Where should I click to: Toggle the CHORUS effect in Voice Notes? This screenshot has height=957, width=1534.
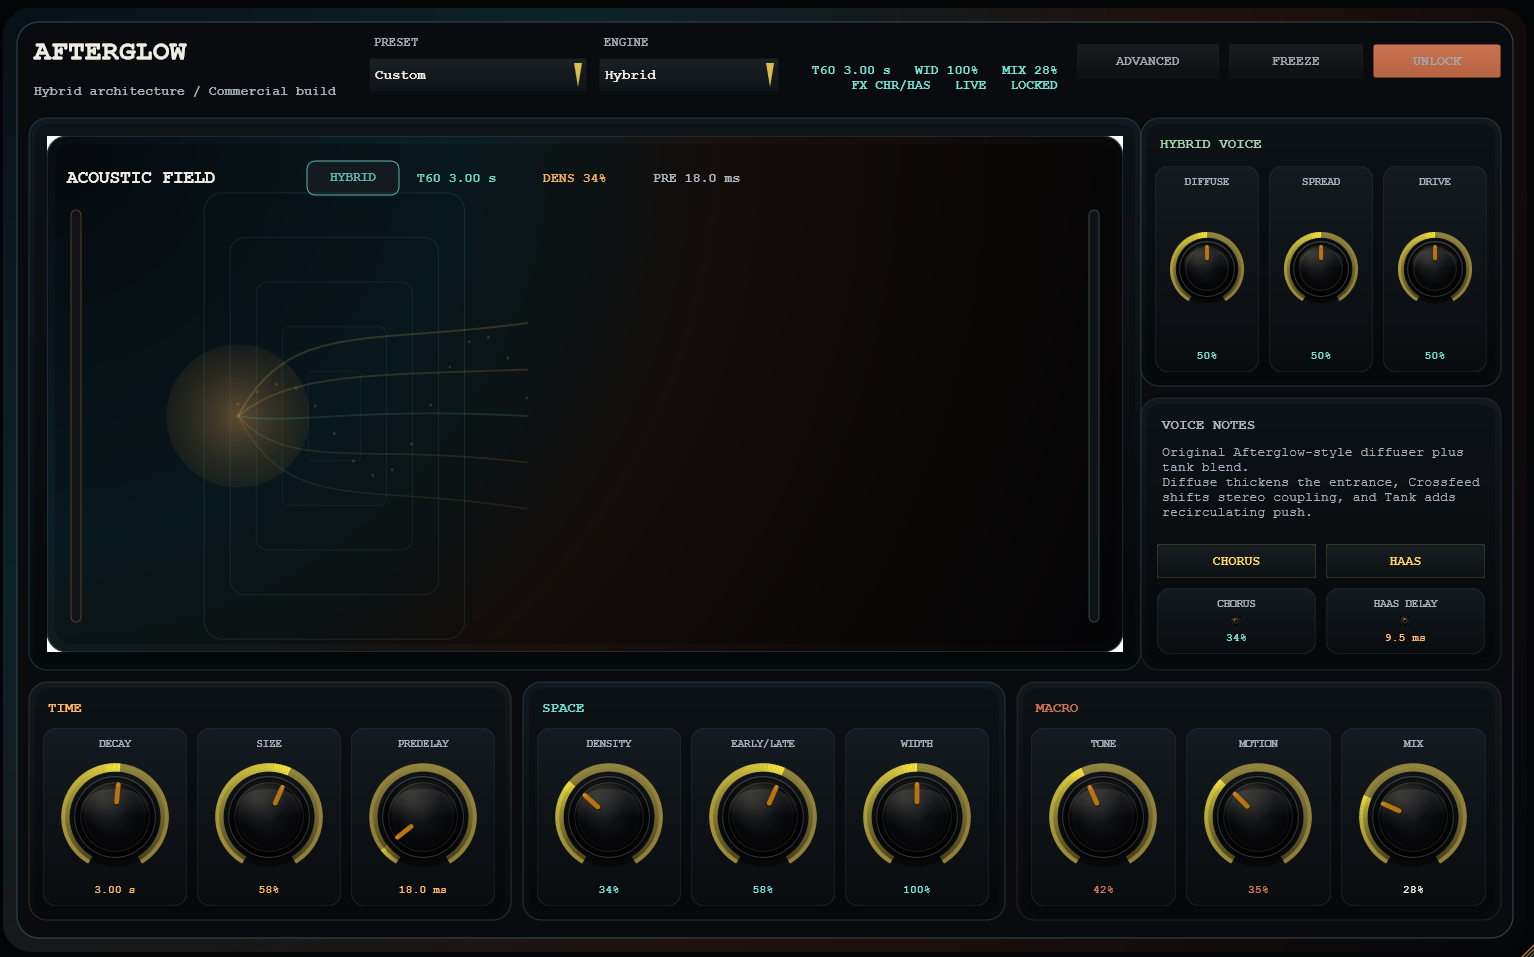coord(1236,560)
